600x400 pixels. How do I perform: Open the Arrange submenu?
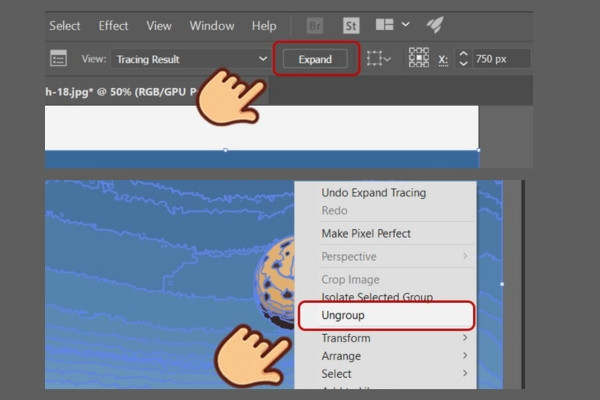(x=386, y=356)
